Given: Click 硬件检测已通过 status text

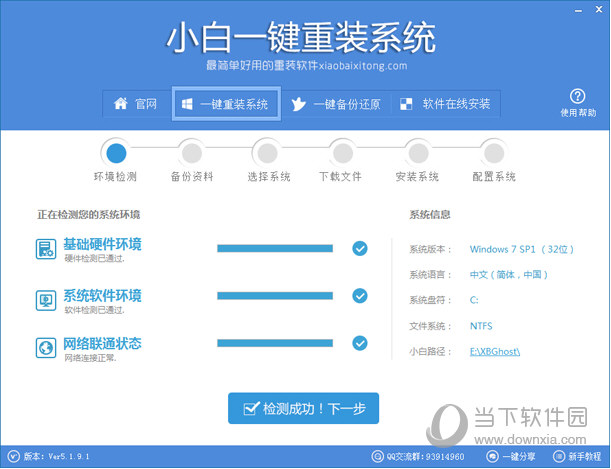Looking at the screenshot, I should (94, 258).
